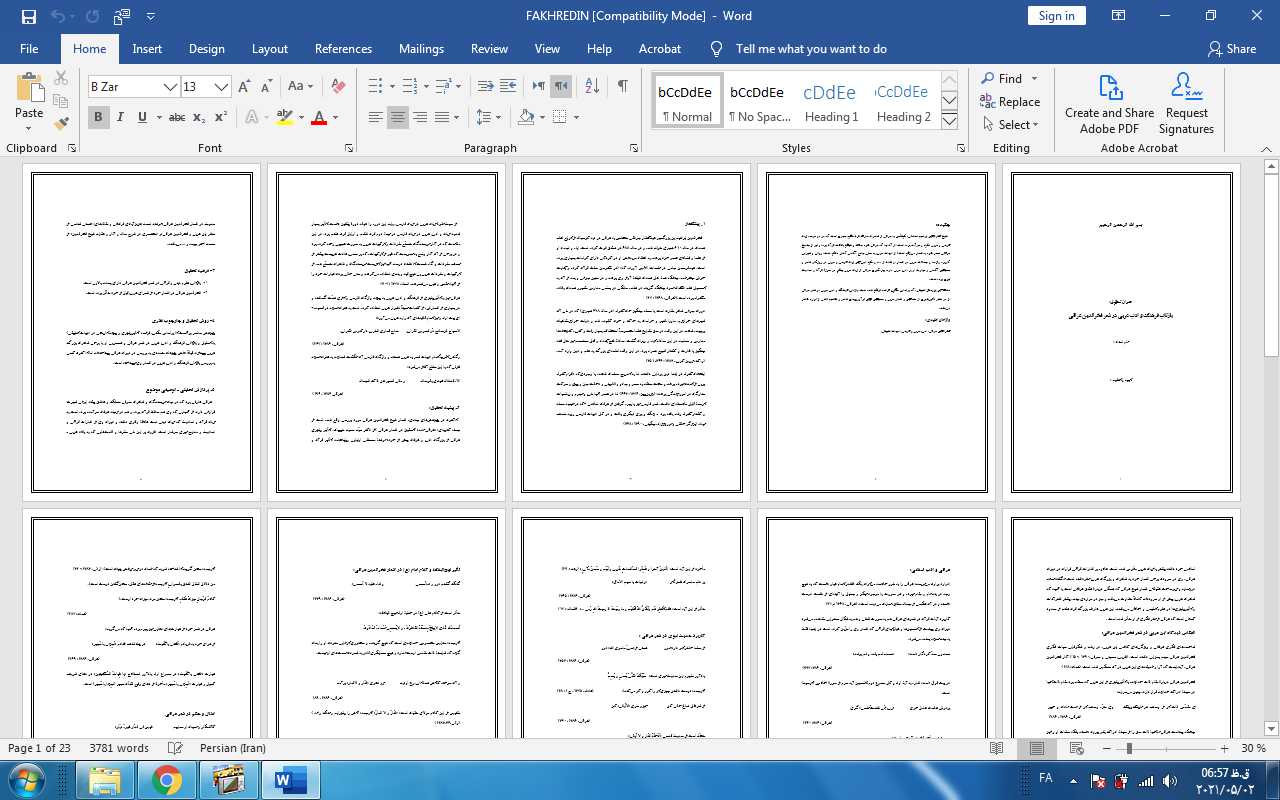This screenshot has width=1280, height=800.
Task: Click the Replace button
Action: pos(1010,102)
